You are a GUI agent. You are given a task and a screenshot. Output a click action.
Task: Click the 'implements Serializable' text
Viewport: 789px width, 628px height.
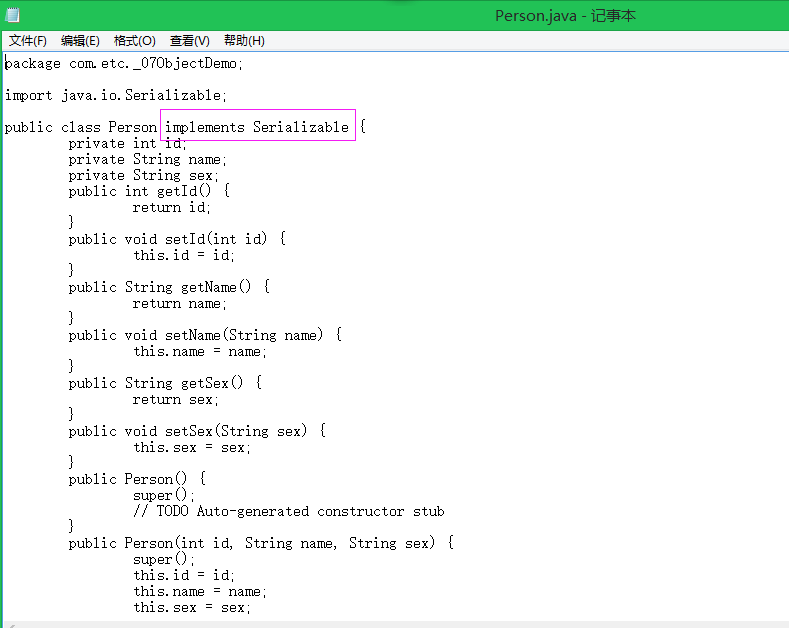(257, 127)
